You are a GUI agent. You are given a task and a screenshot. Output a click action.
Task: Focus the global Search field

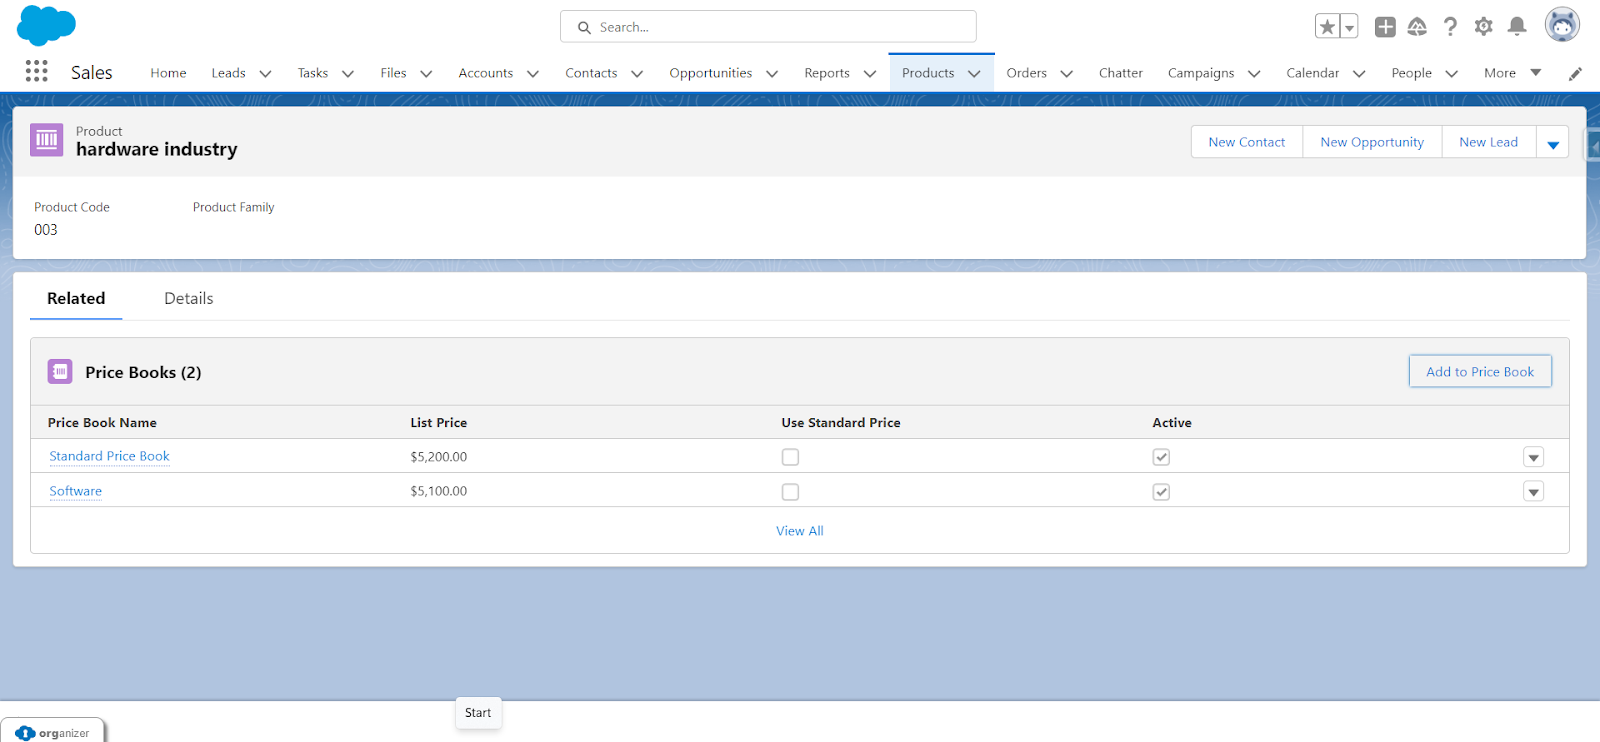pyautogui.click(x=768, y=27)
